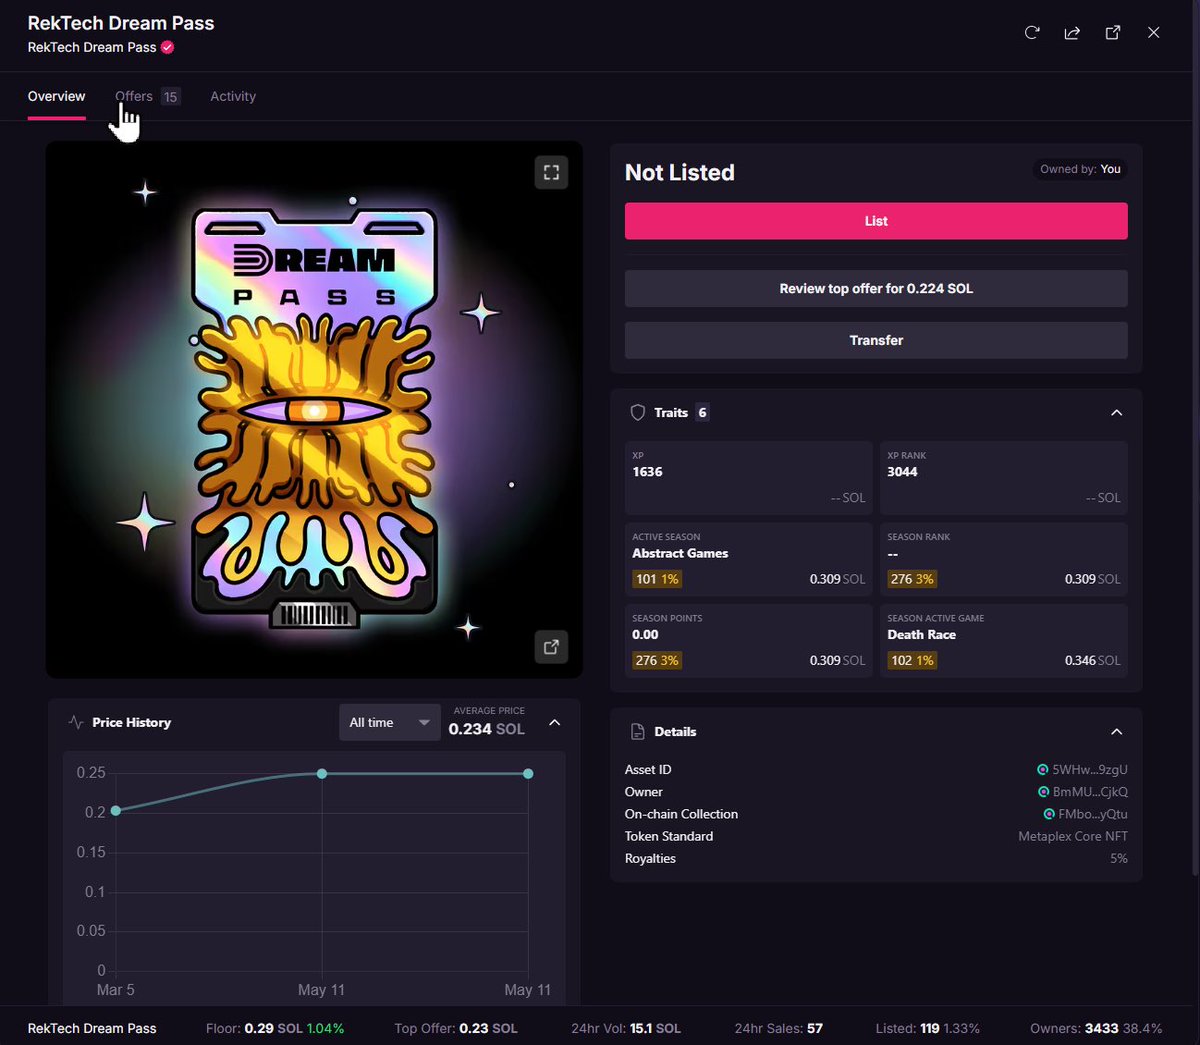Refresh the NFT details icon
Screen dimensions: 1200x1045
pos(1032,32)
